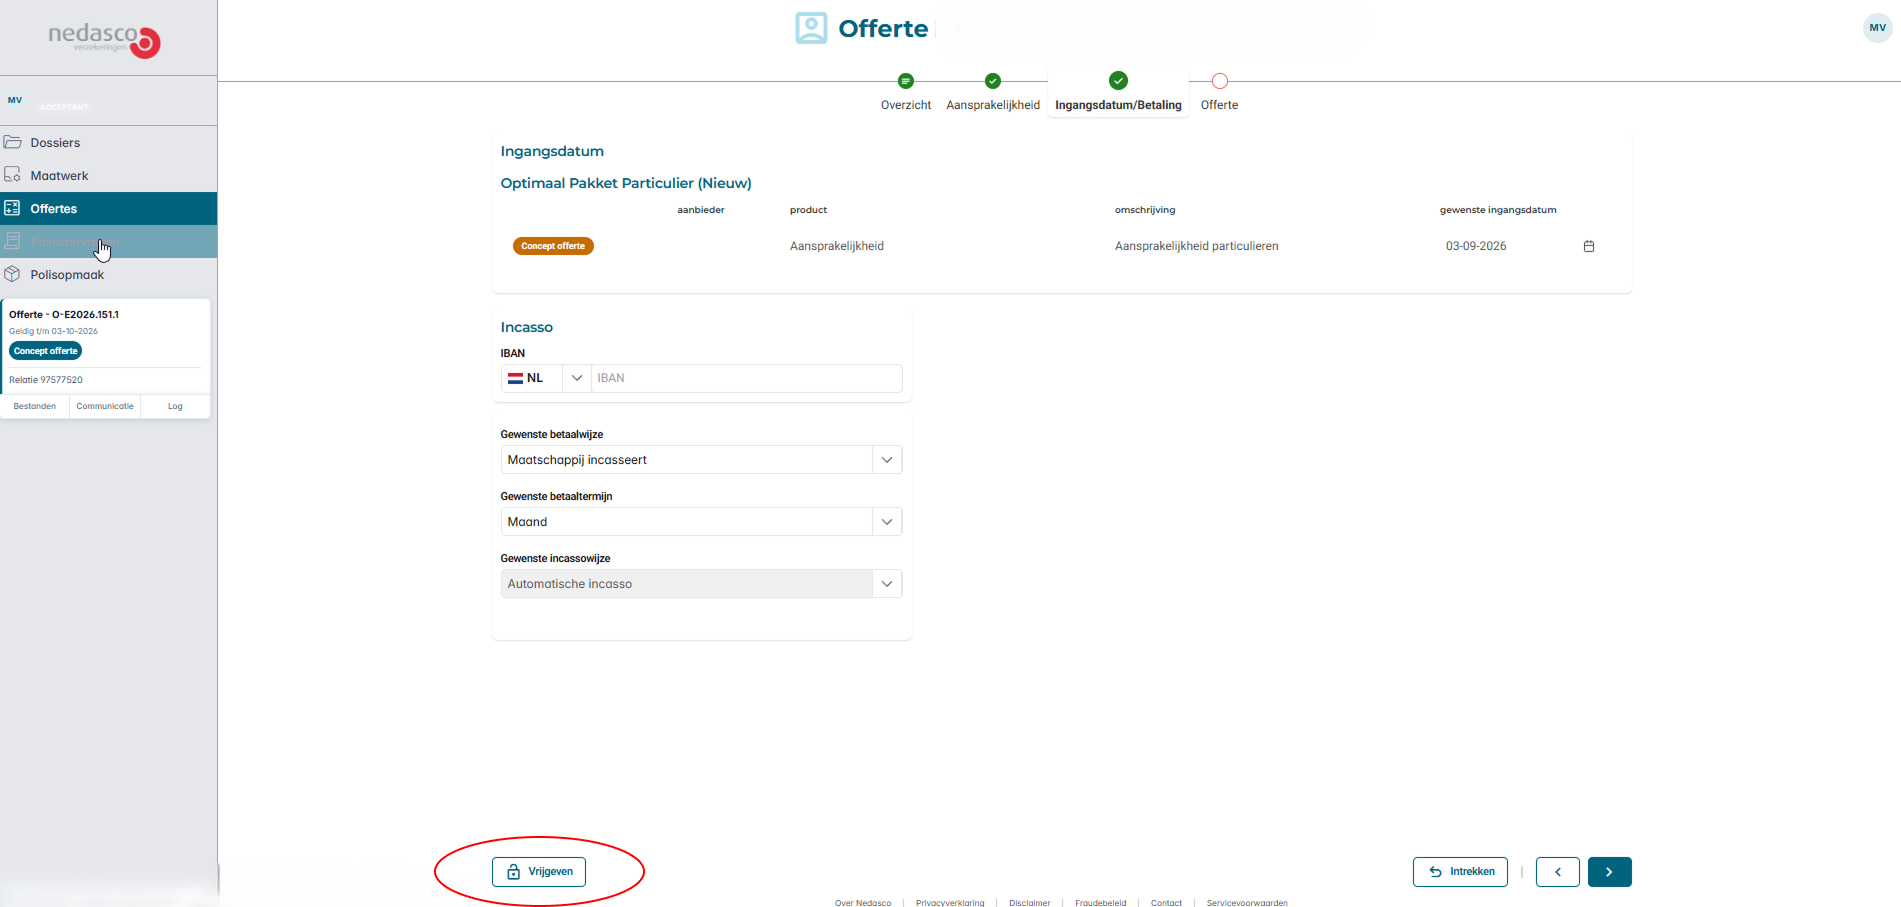Open the Communicatie tab in offerte card
Viewport: 1901px width, 907px height.
tap(105, 406)
